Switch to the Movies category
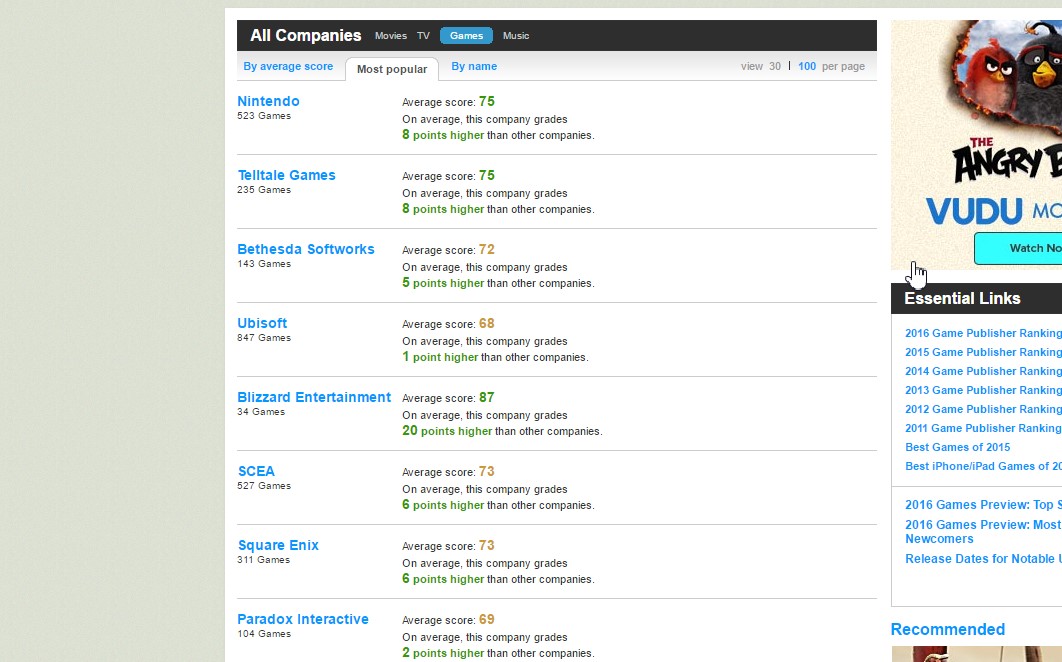This screenshot has width=1062, height=662. tap(391, 36)
